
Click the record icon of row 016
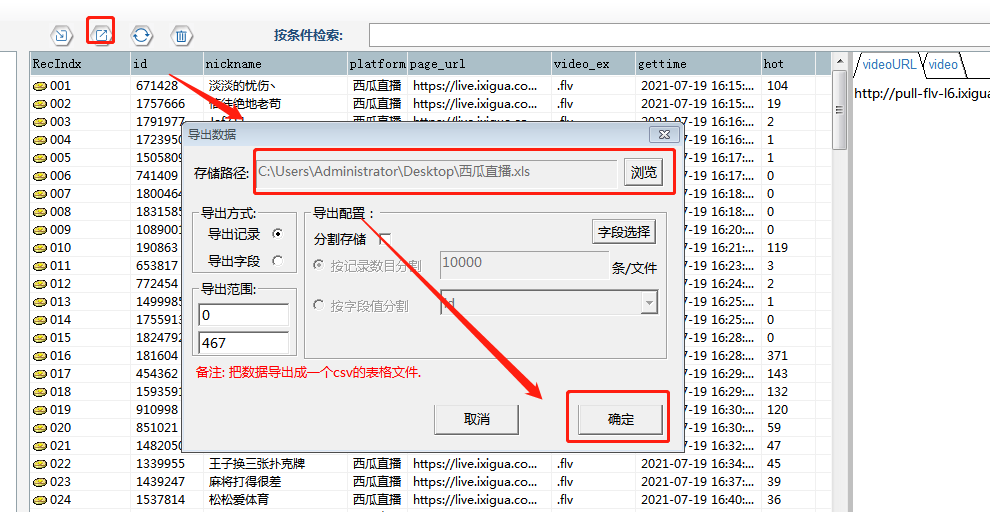[40, 355]
